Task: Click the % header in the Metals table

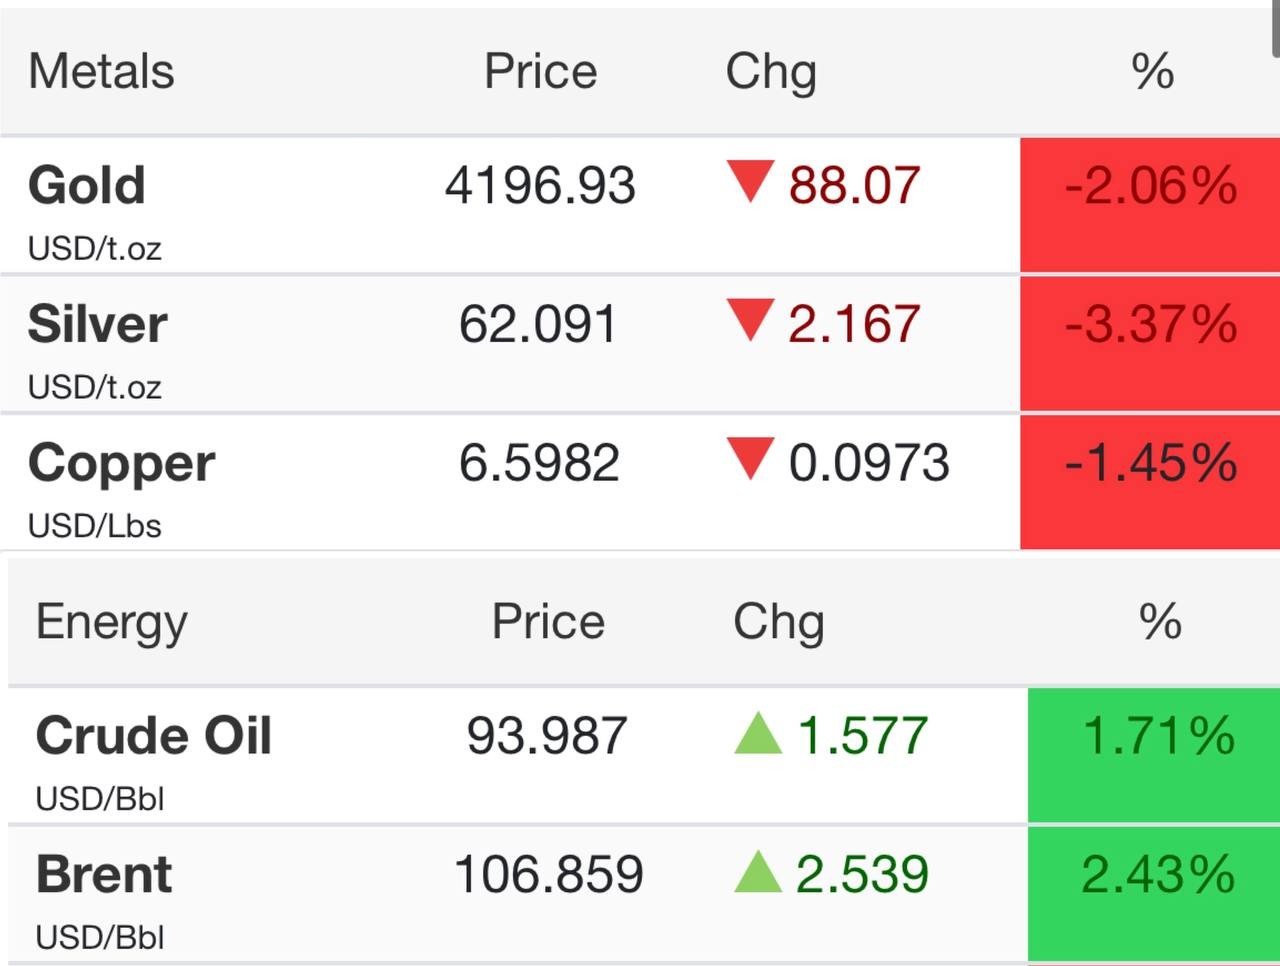Action: coord(1152,71)
